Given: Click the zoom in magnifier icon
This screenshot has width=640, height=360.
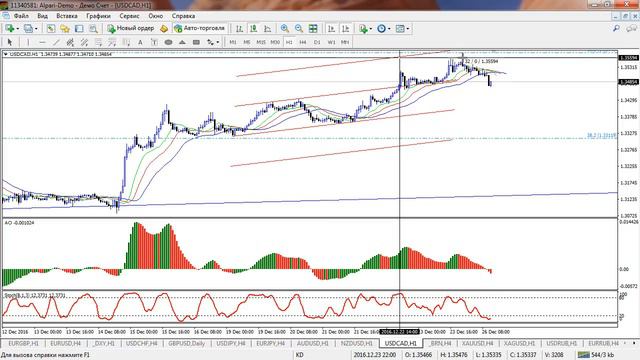Looking at the screenshot, I should [x=284, y=29].
